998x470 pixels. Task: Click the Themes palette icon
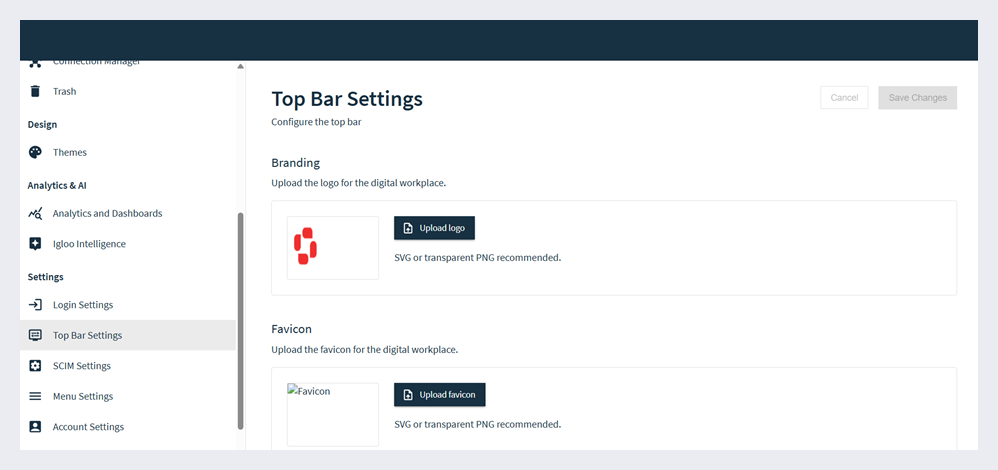pyautogui.click(x=35, y=152)
